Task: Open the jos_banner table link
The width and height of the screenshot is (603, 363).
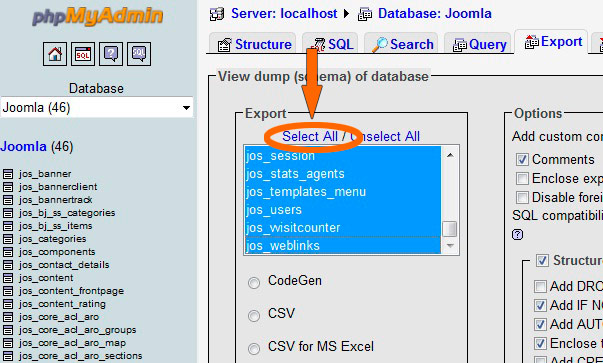Action: point(45,174)
